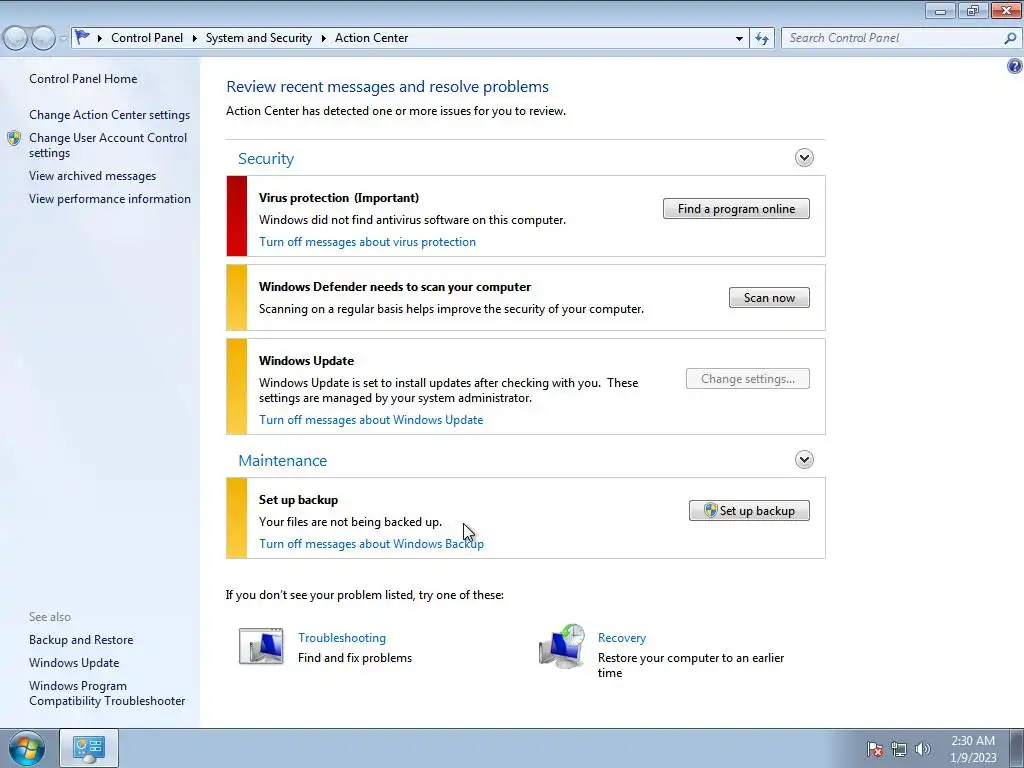Click the Troubleshooting monitor icon
The height and width of the screenshot is (768, 1024).
click(x=261, y=646)
